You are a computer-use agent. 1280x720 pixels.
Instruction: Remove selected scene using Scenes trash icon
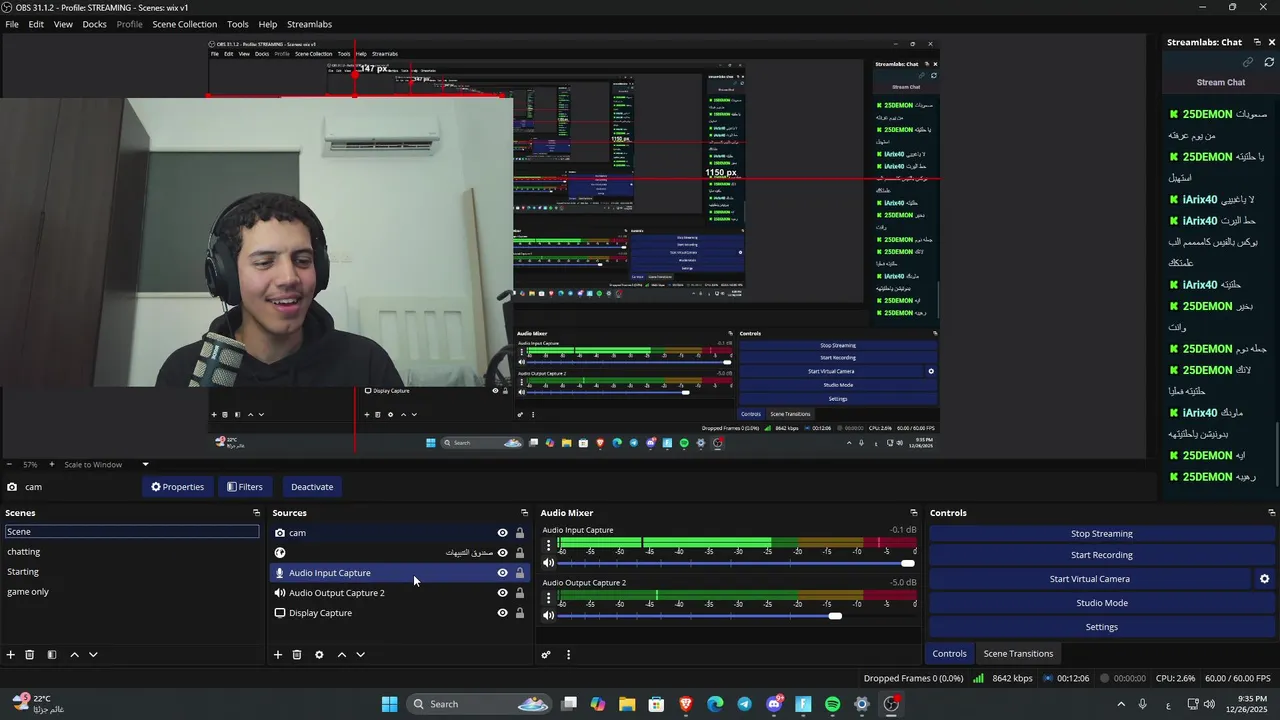coord(30,655)
